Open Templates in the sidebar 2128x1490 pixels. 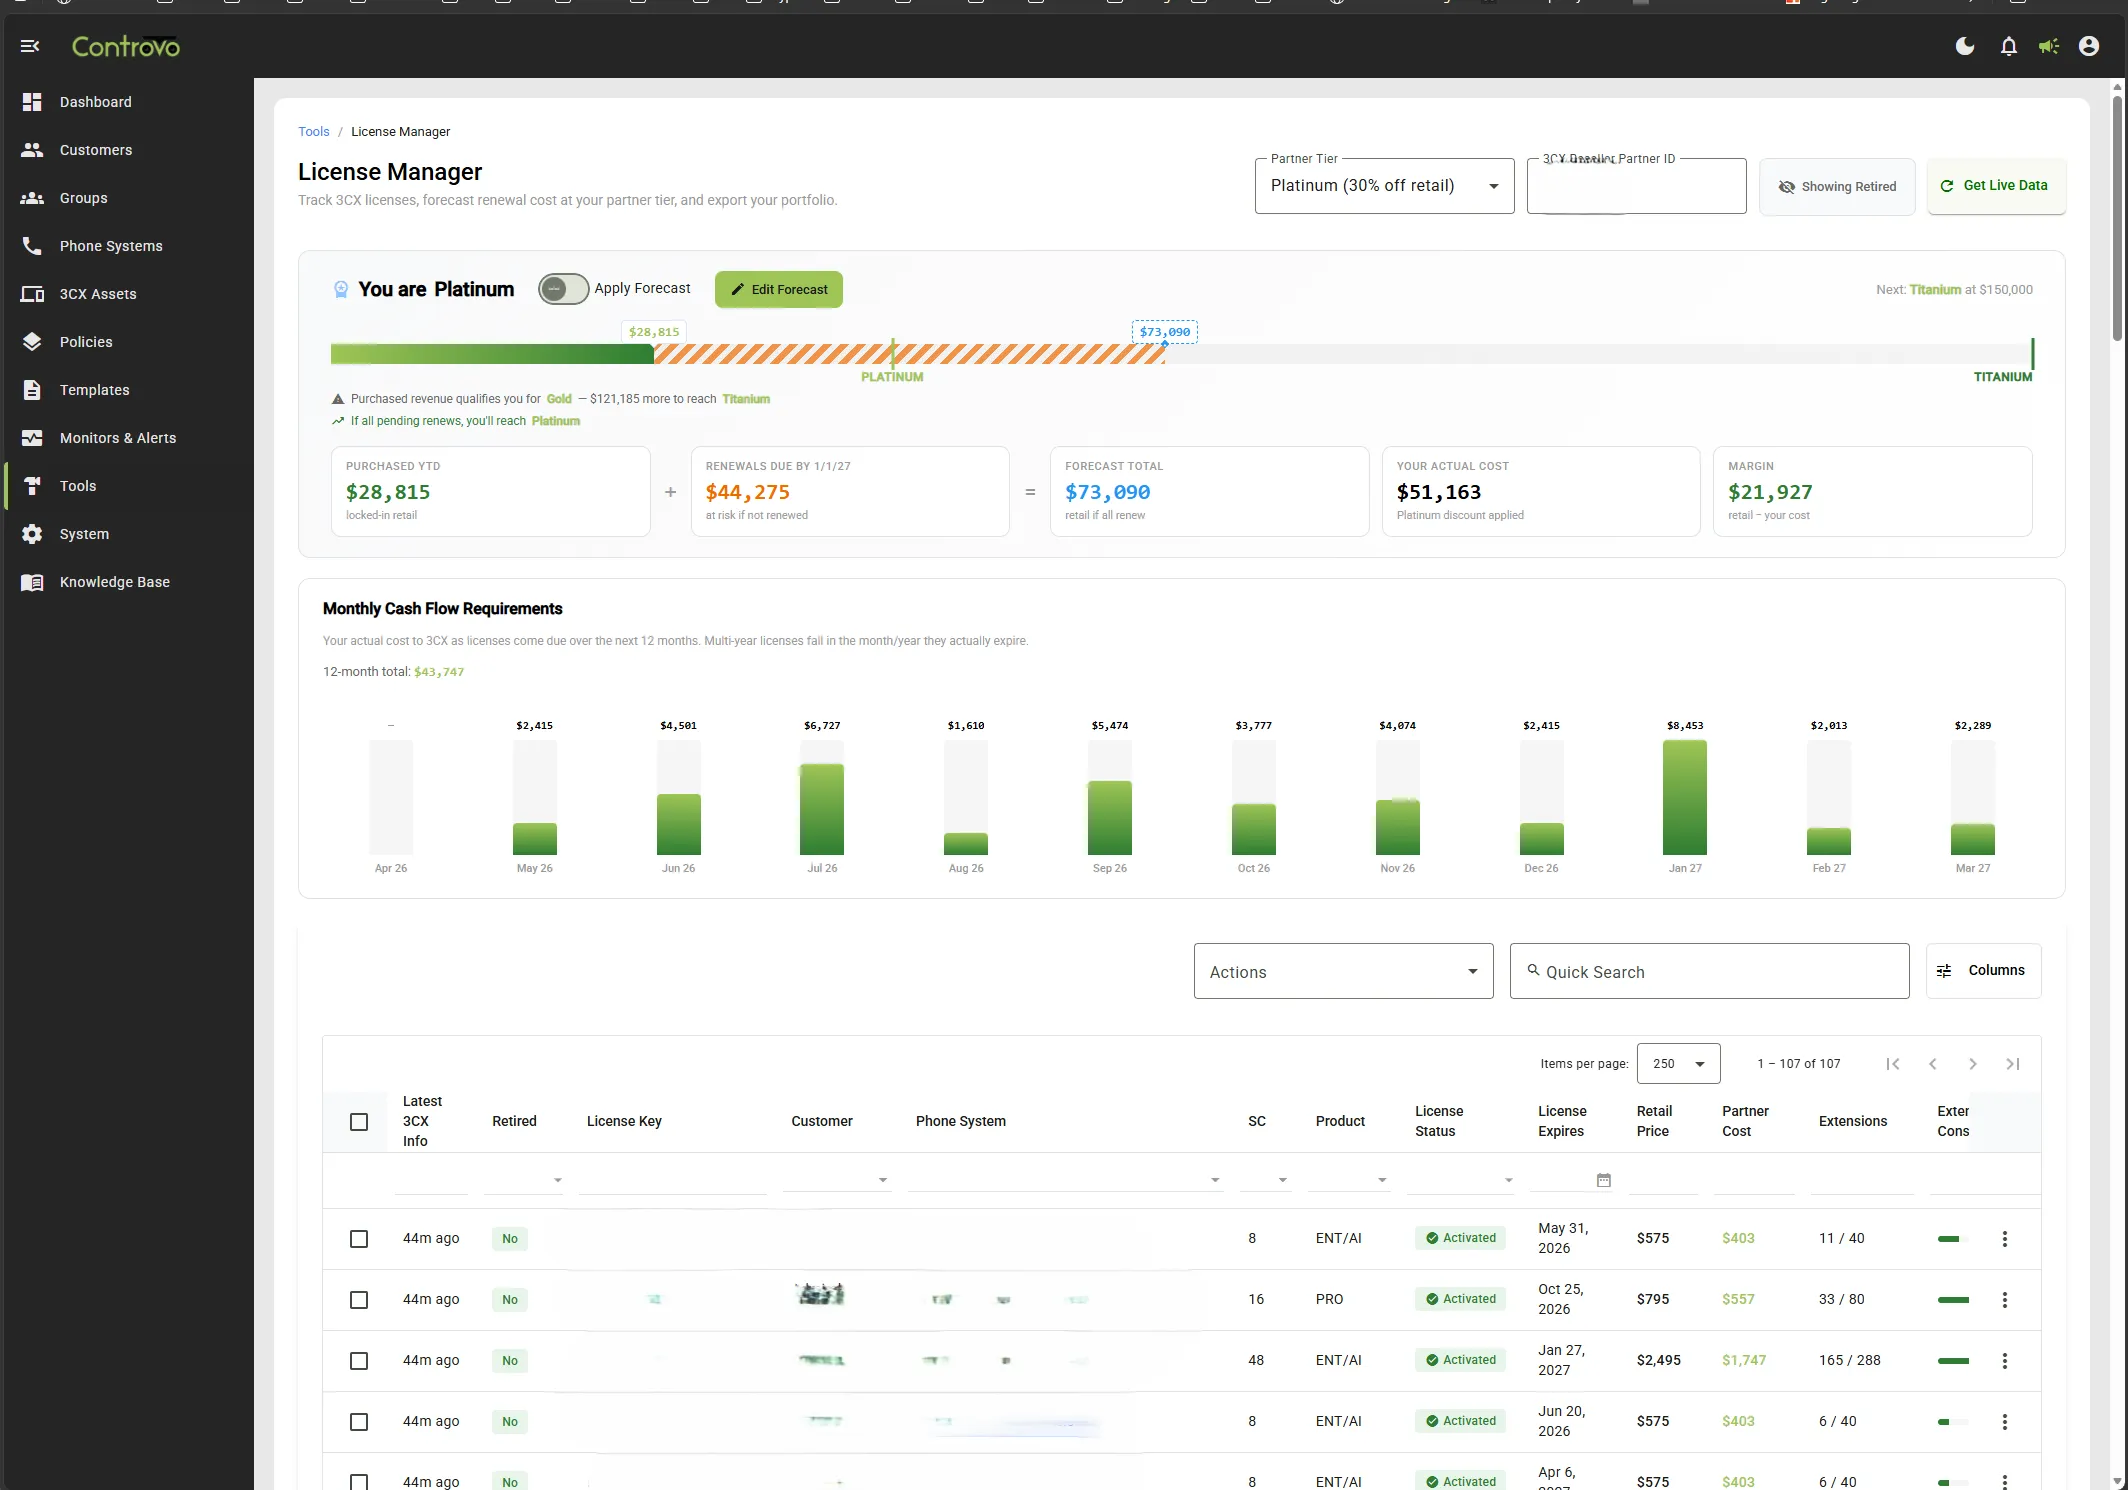[94, 390]
